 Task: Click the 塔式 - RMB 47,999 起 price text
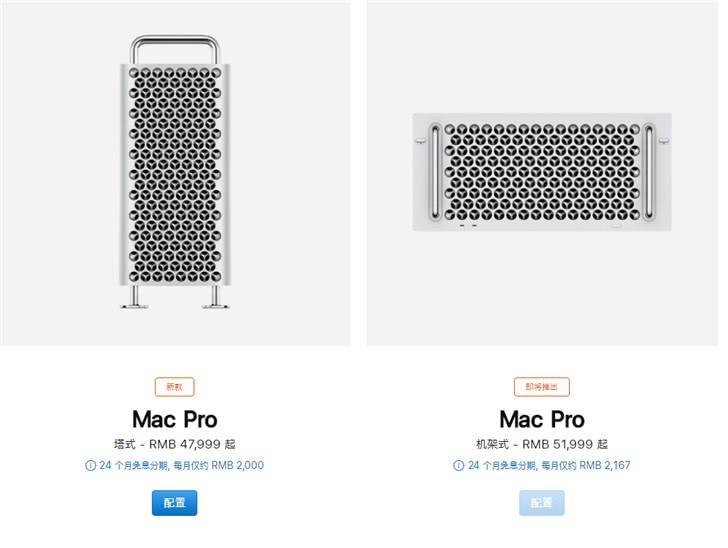click(x=175, y=444)
